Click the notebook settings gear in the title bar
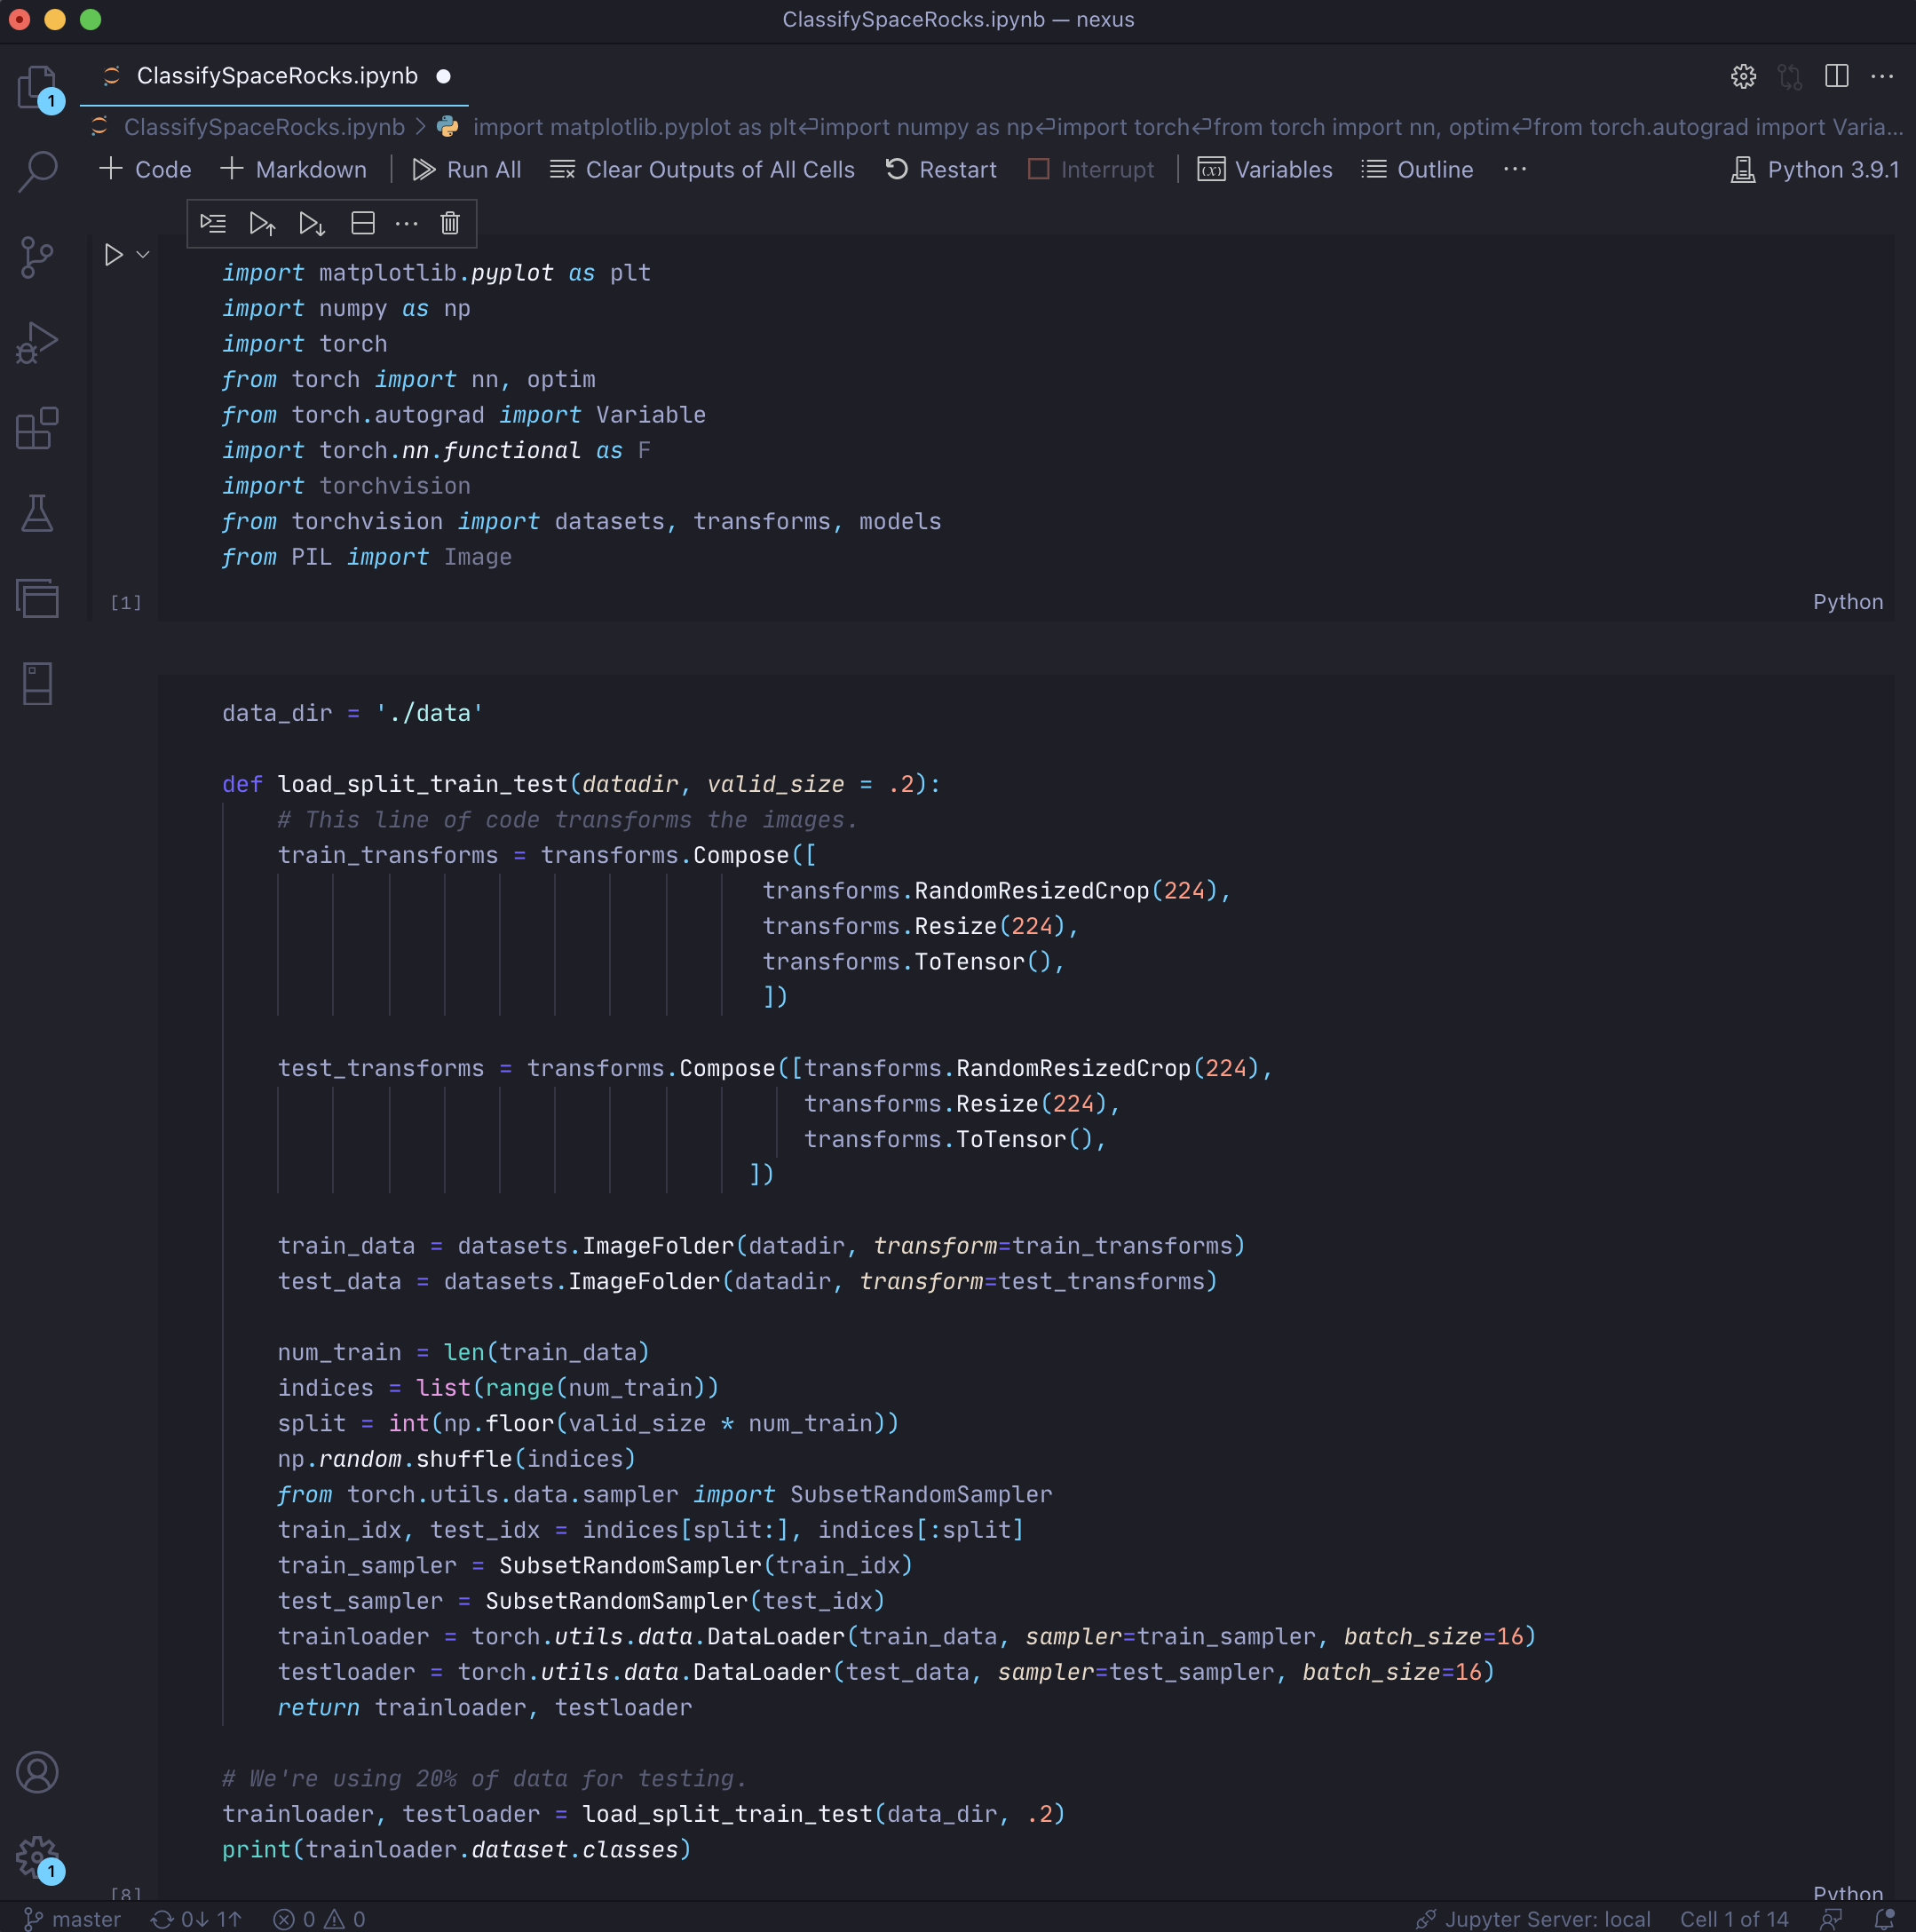The width and height of the screenshot is (1916, 1932). (x=1743, y=76)
